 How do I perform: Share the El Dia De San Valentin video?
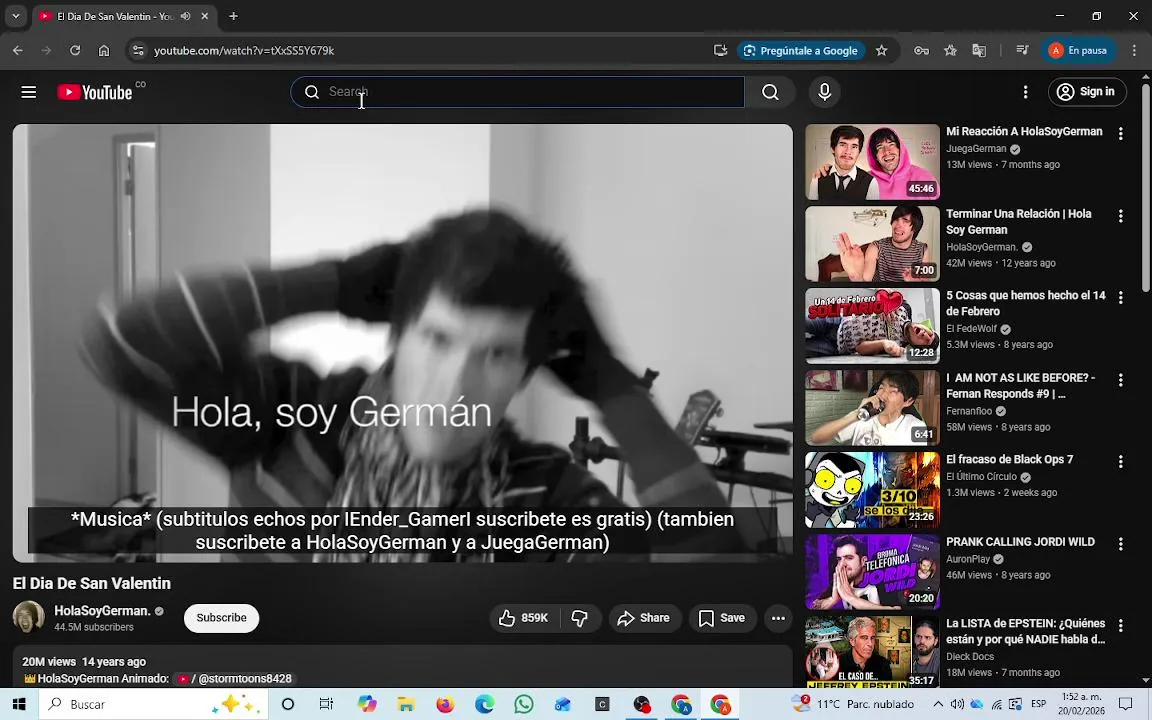tap(644, 618)
